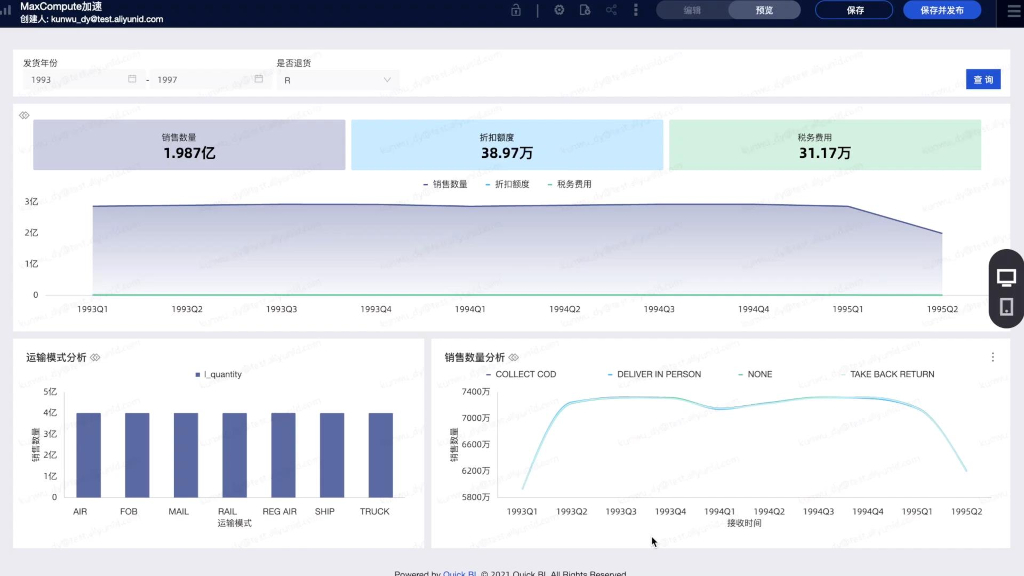Switch to 预览 mode tab
This screenshot has height=576, width=1024.
point(764,10)
